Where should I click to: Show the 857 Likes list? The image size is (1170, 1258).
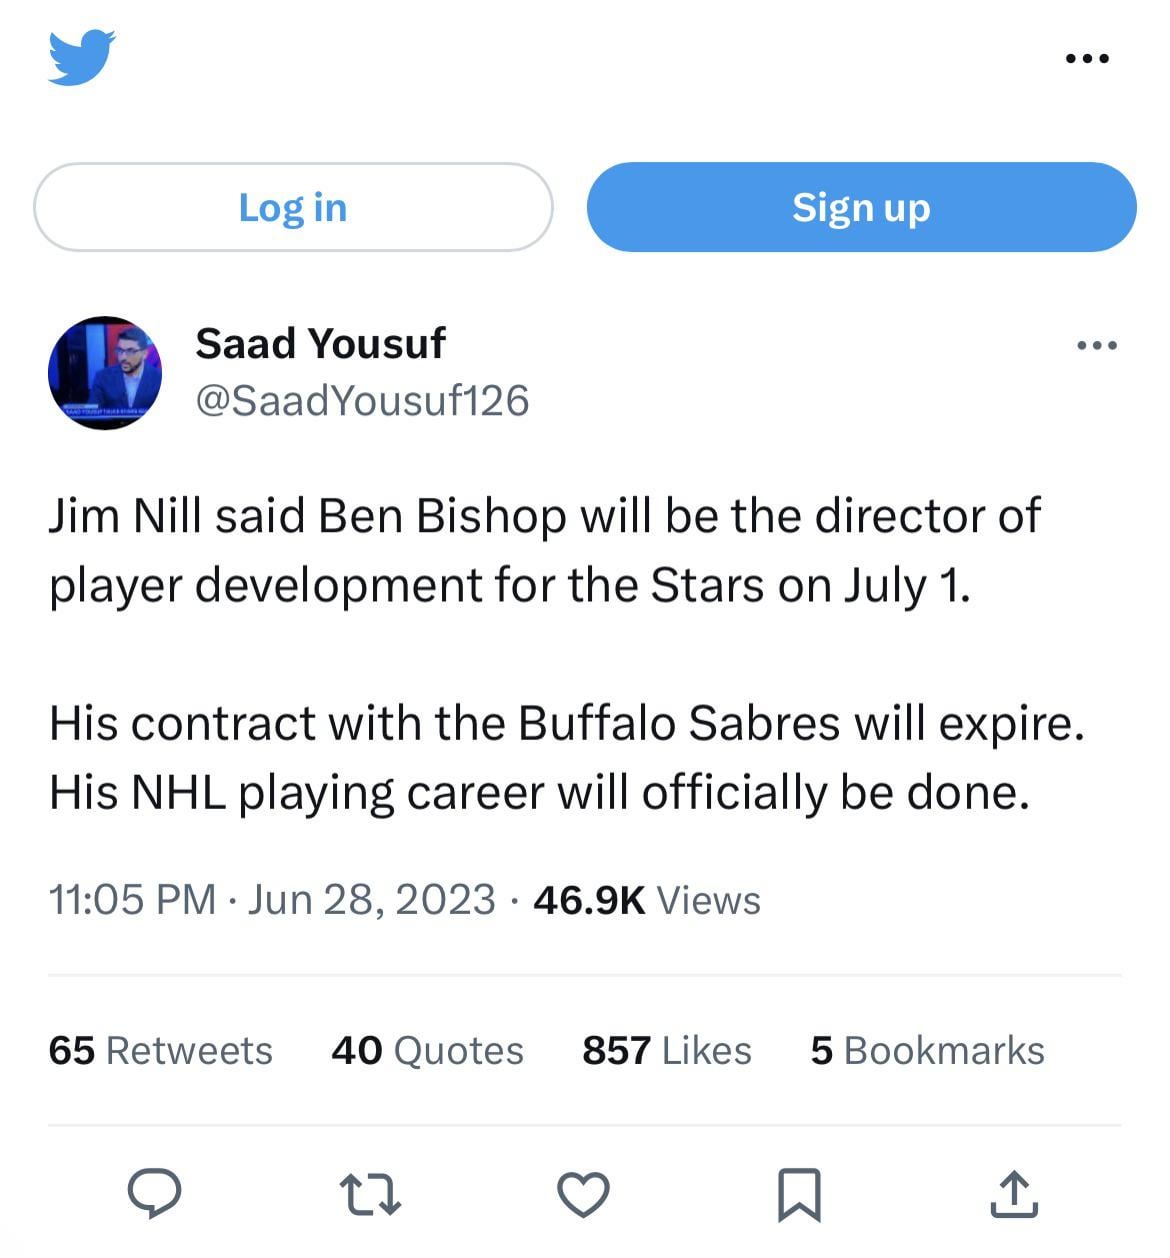[666, 1050]
